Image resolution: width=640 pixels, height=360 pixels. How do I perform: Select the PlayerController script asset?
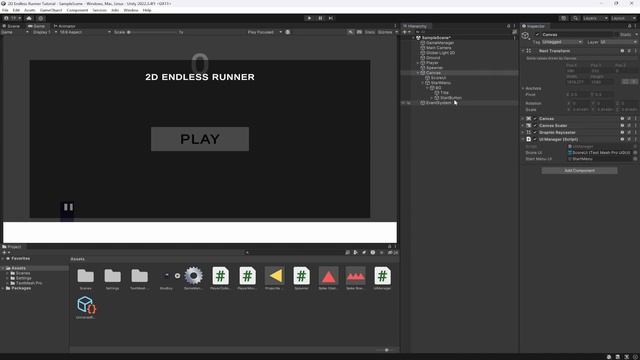[x=220, y=276]
